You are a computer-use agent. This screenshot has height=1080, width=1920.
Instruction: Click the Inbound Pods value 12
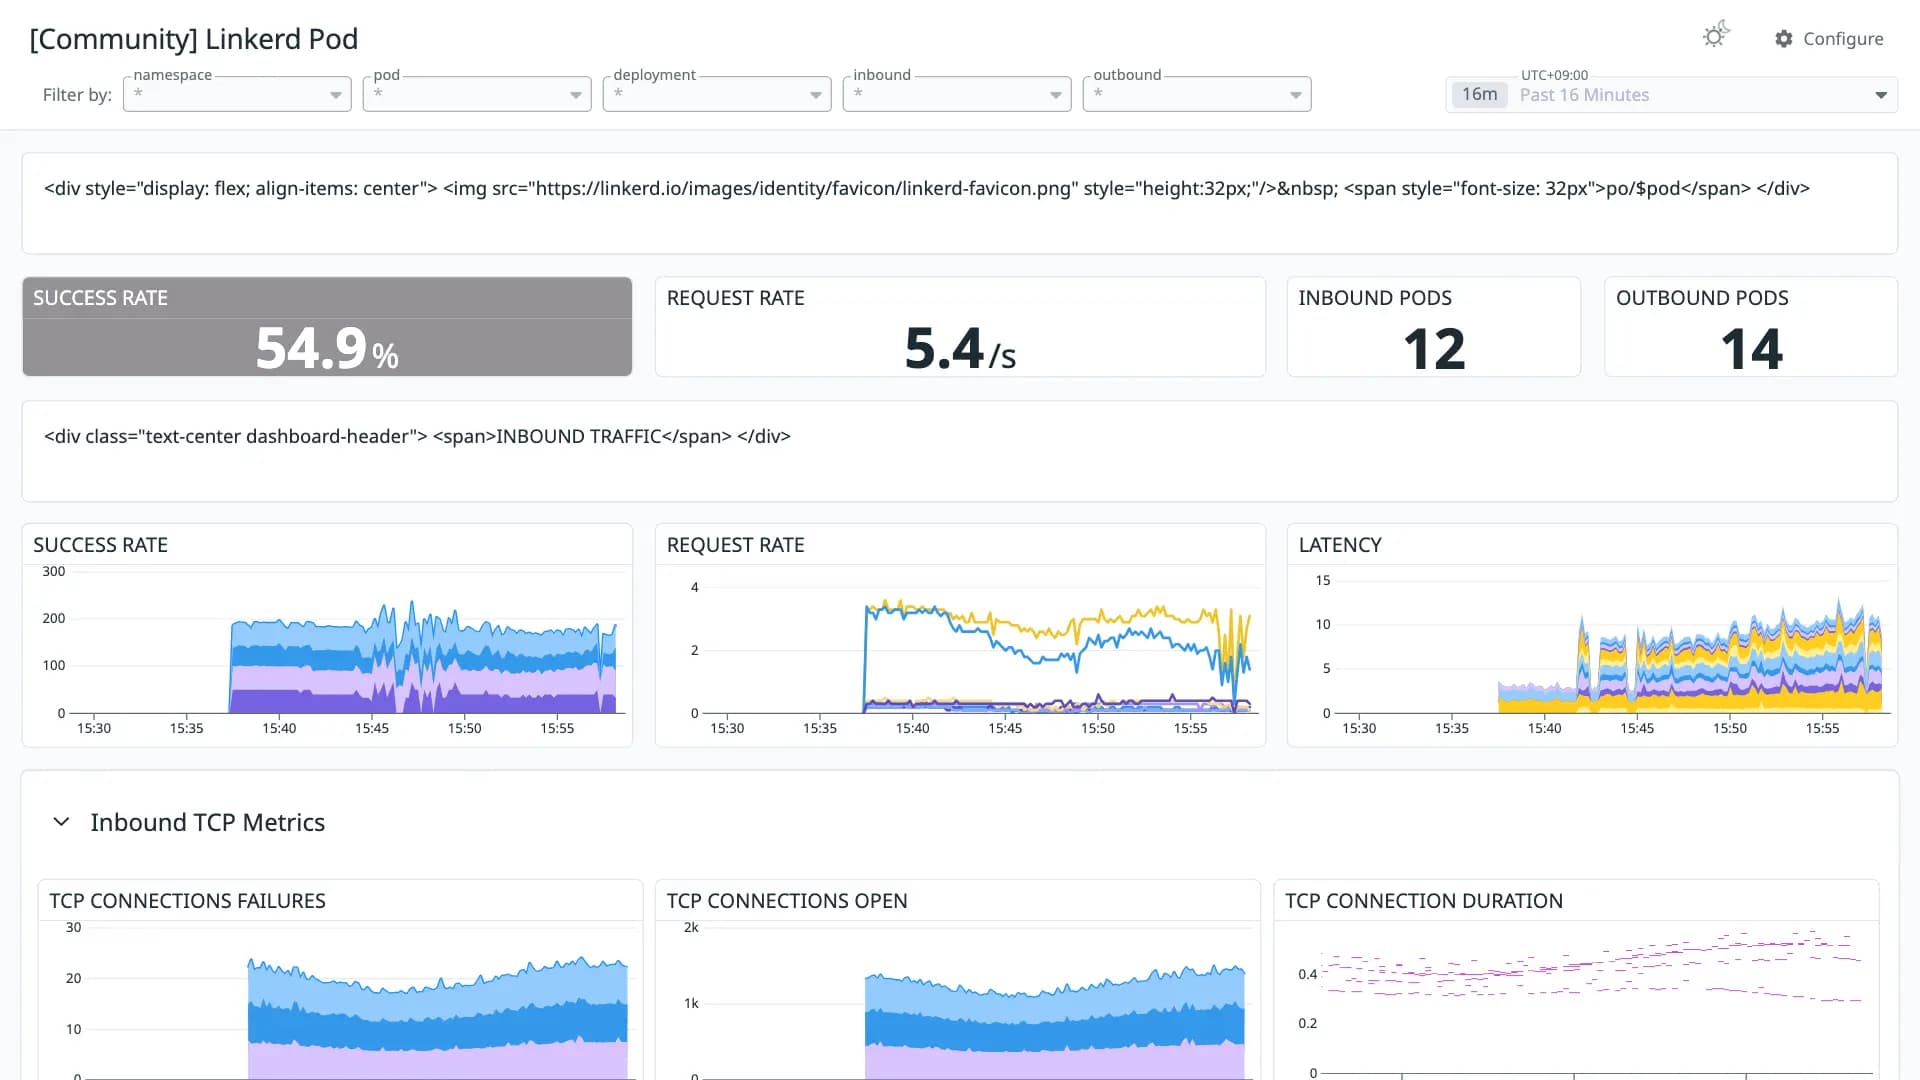pos(1434,349)
